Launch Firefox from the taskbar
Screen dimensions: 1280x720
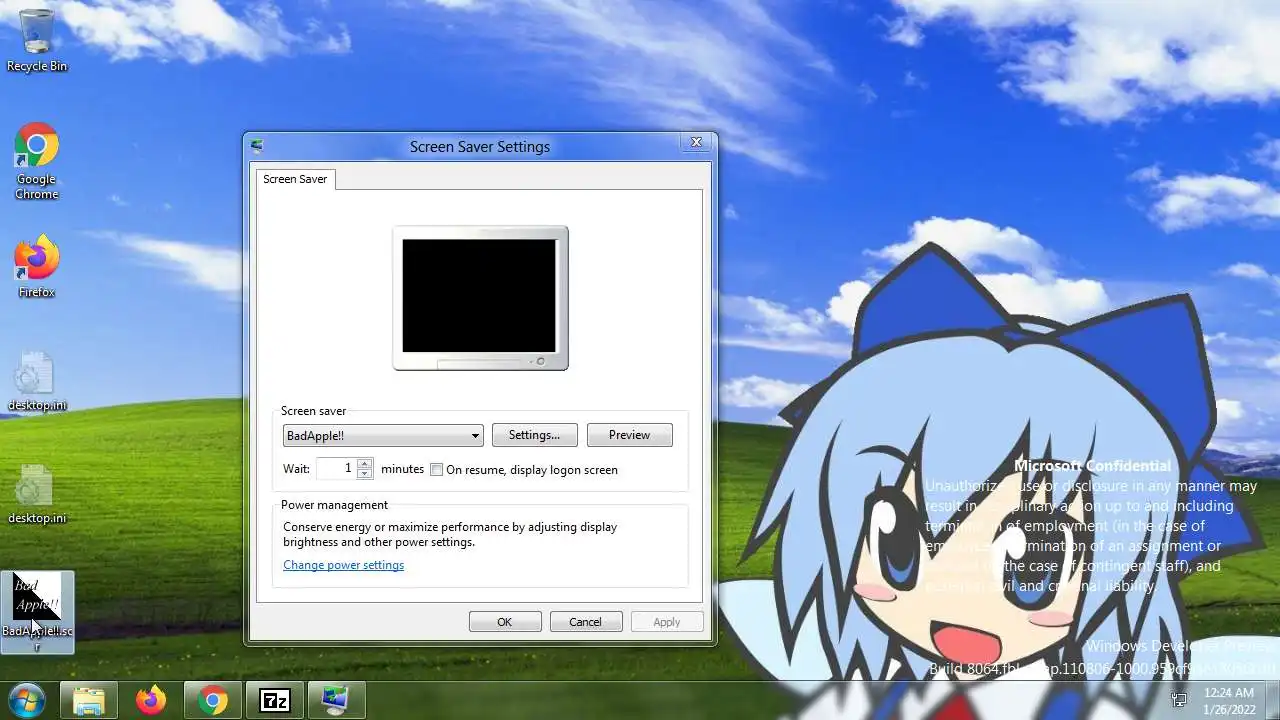click(151, 701)
